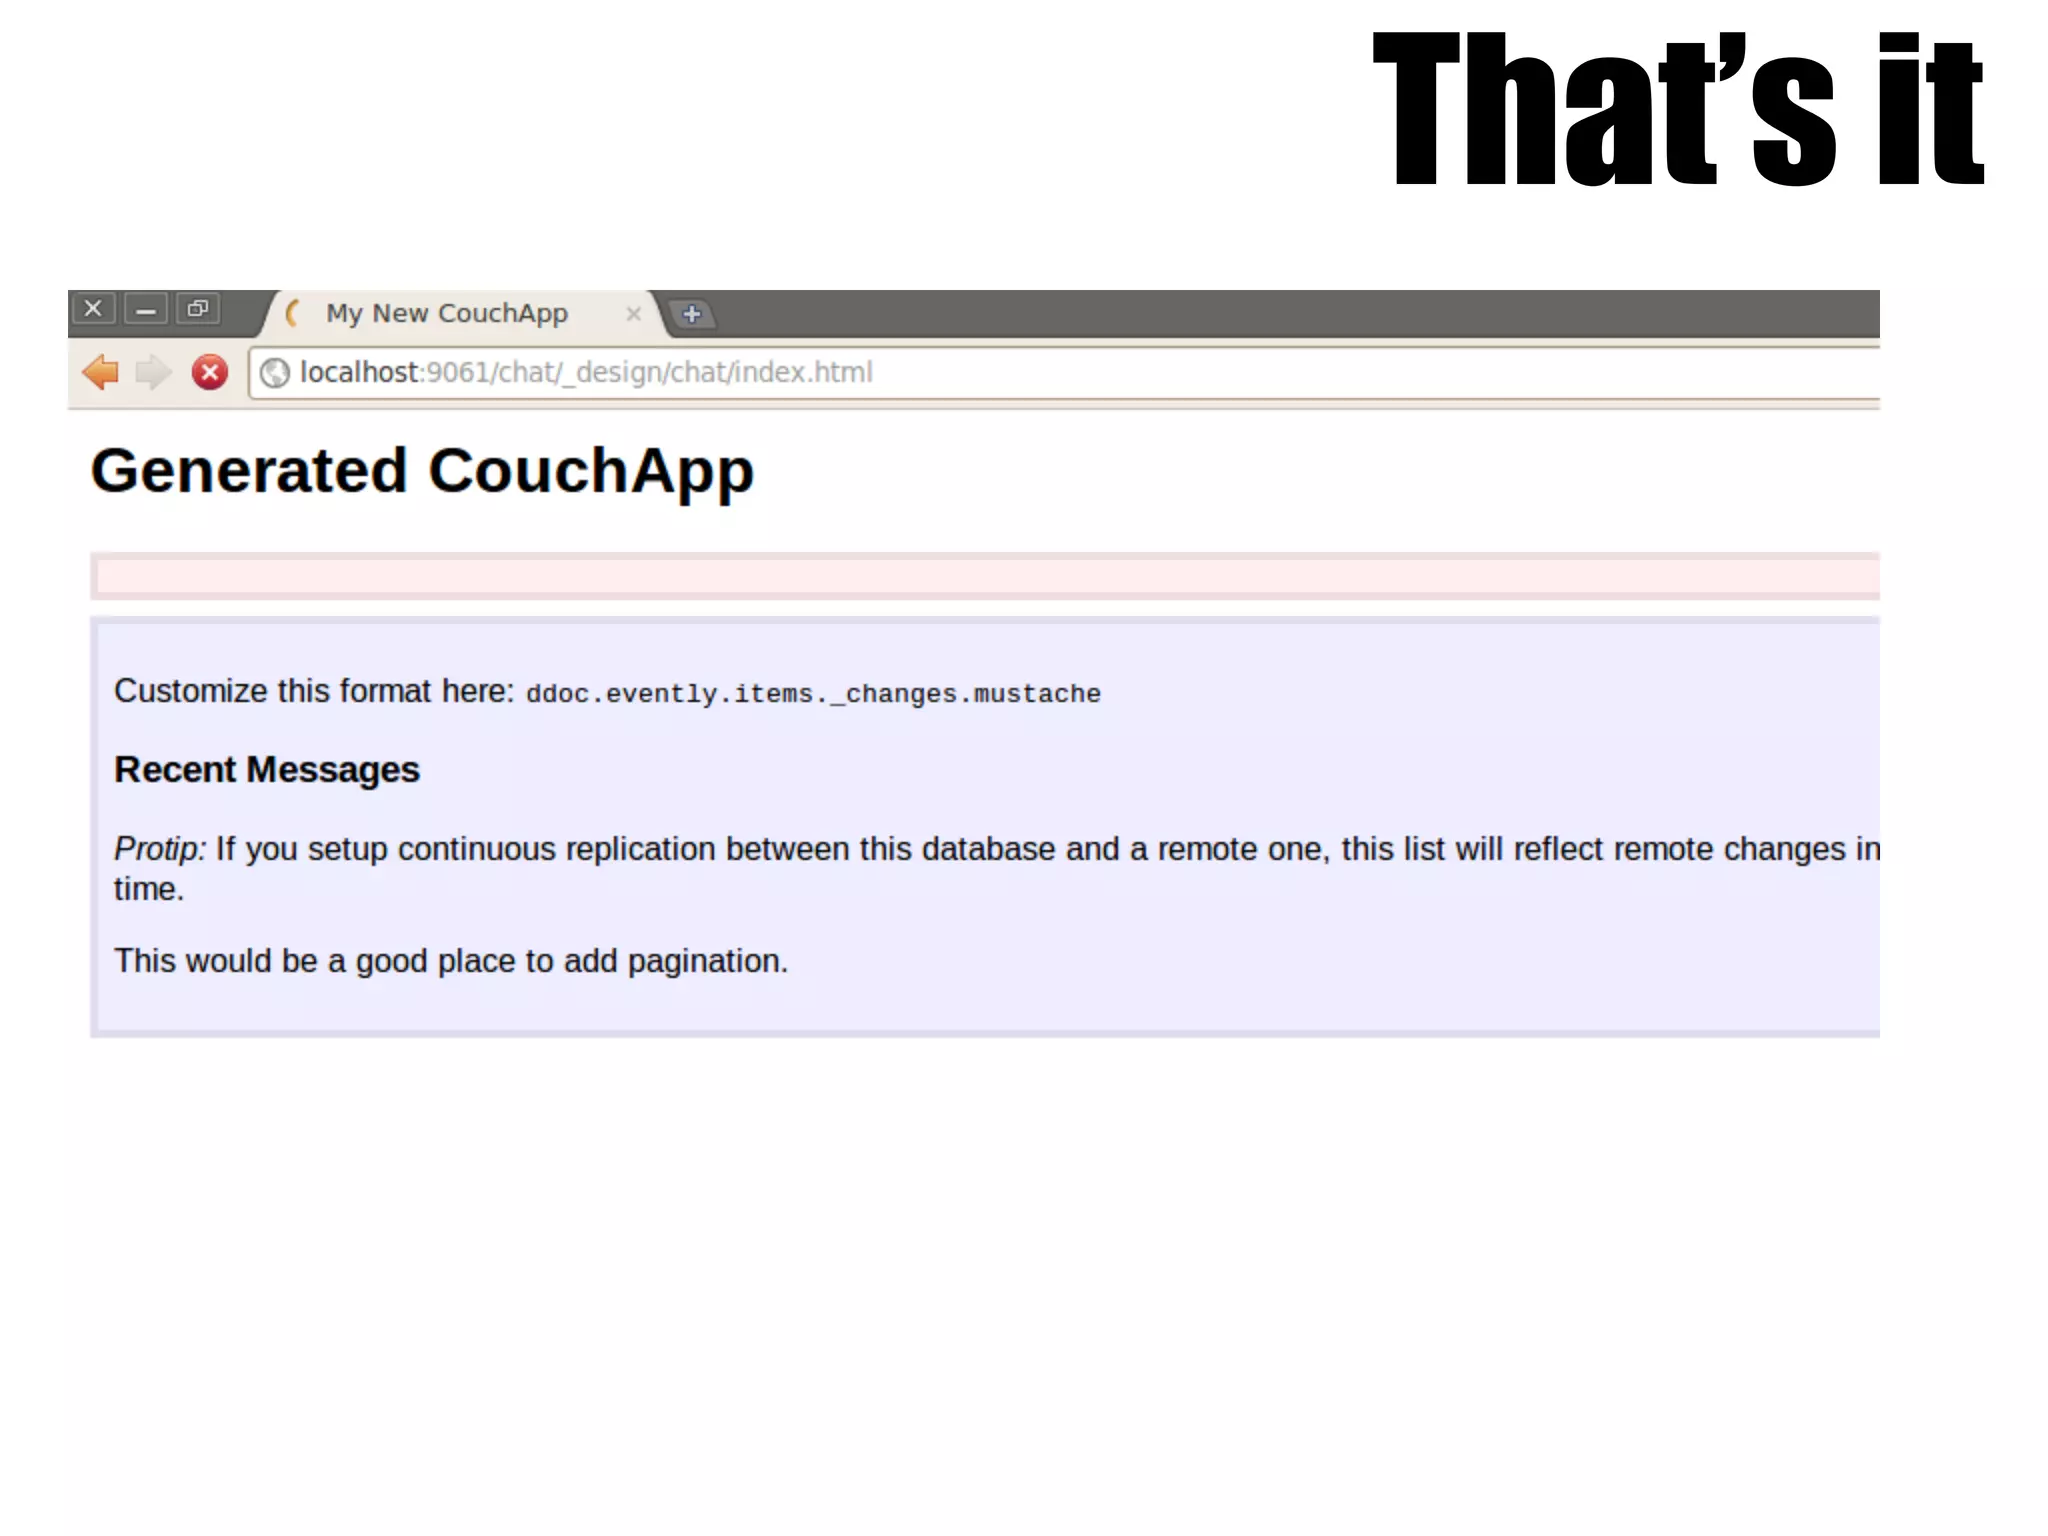Click the grey forward navigation arrow
The width and height of the screenshot is (2048, 1536).
tap(153, 372)
